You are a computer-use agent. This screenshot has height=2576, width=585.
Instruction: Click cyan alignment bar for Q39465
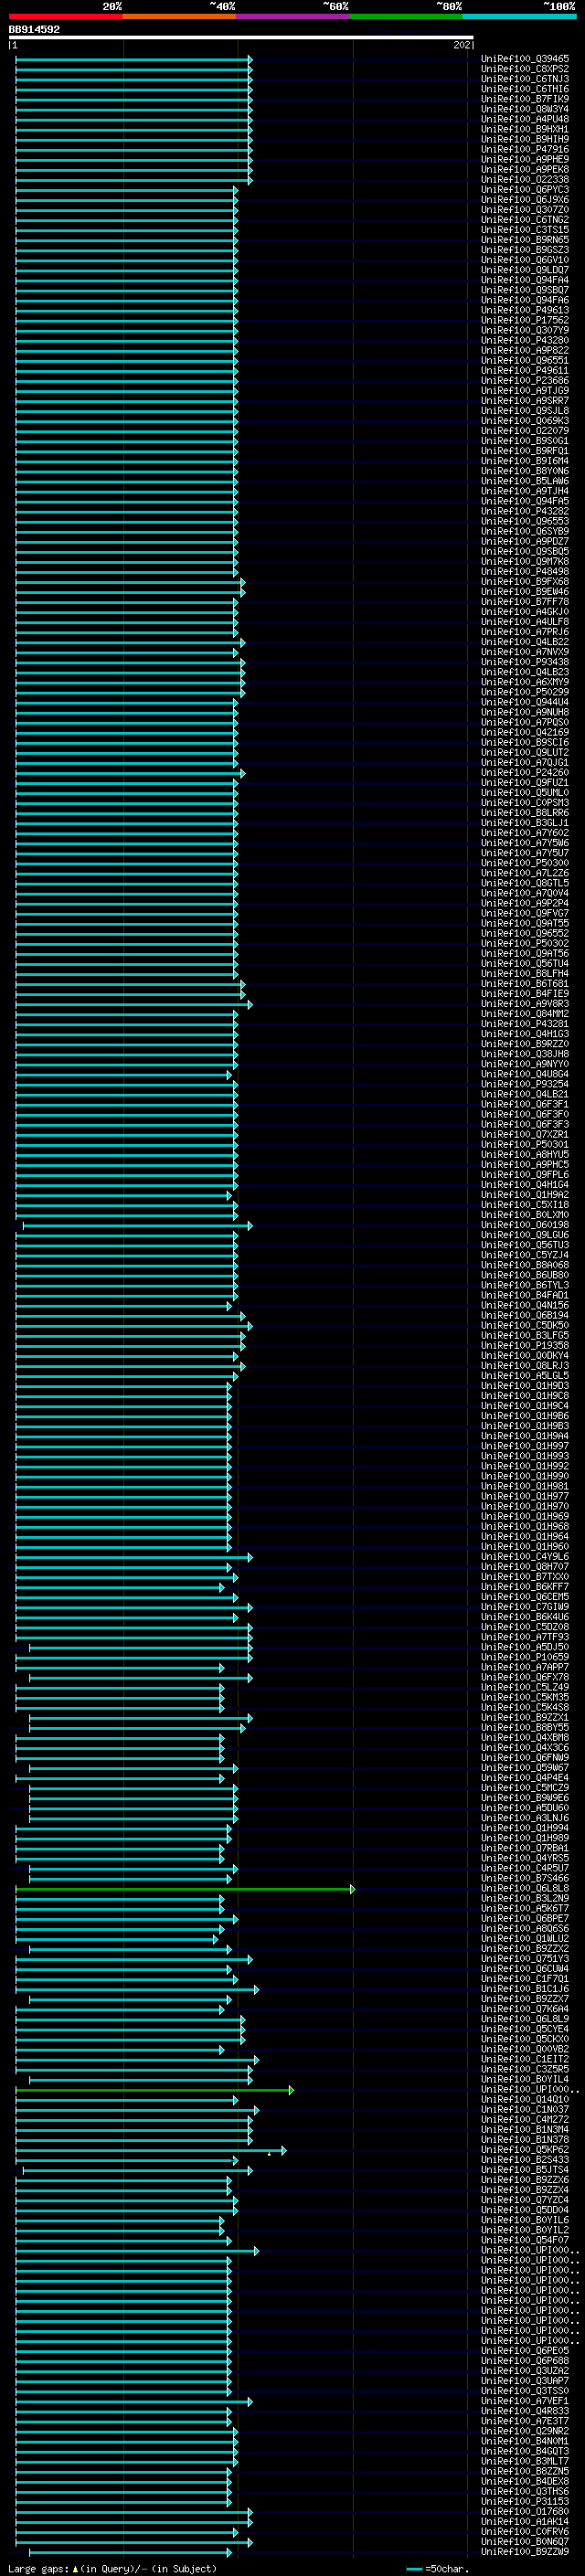pos(134,59)
